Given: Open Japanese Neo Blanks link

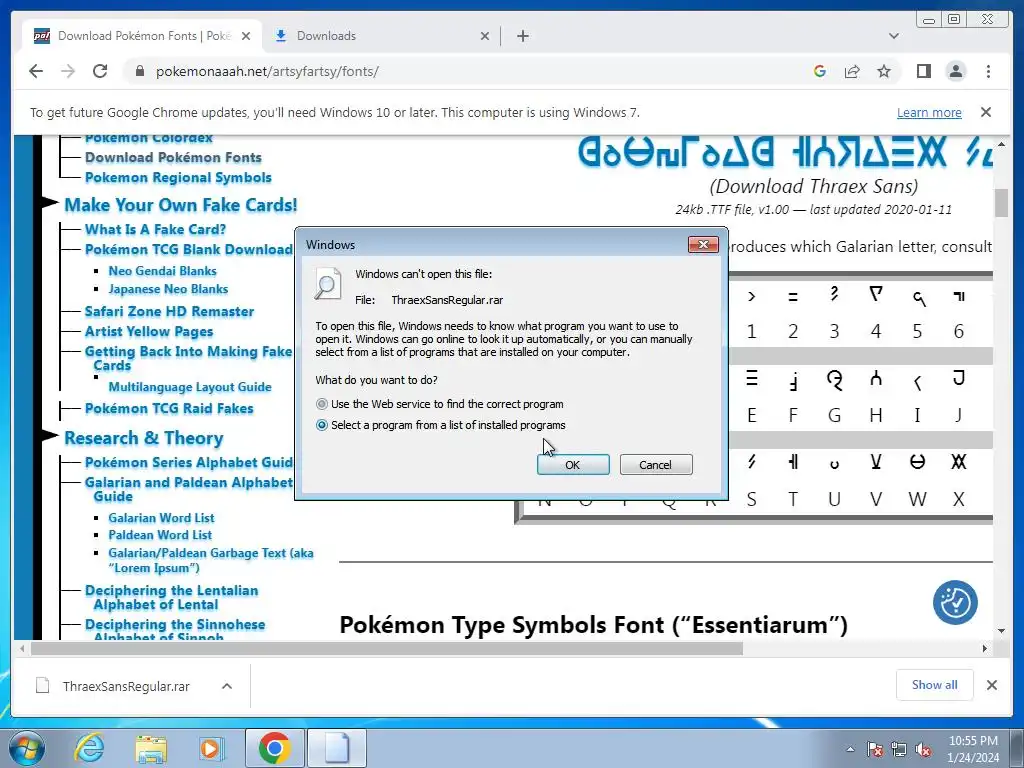Looking at the screenshot, I should 168,289.
